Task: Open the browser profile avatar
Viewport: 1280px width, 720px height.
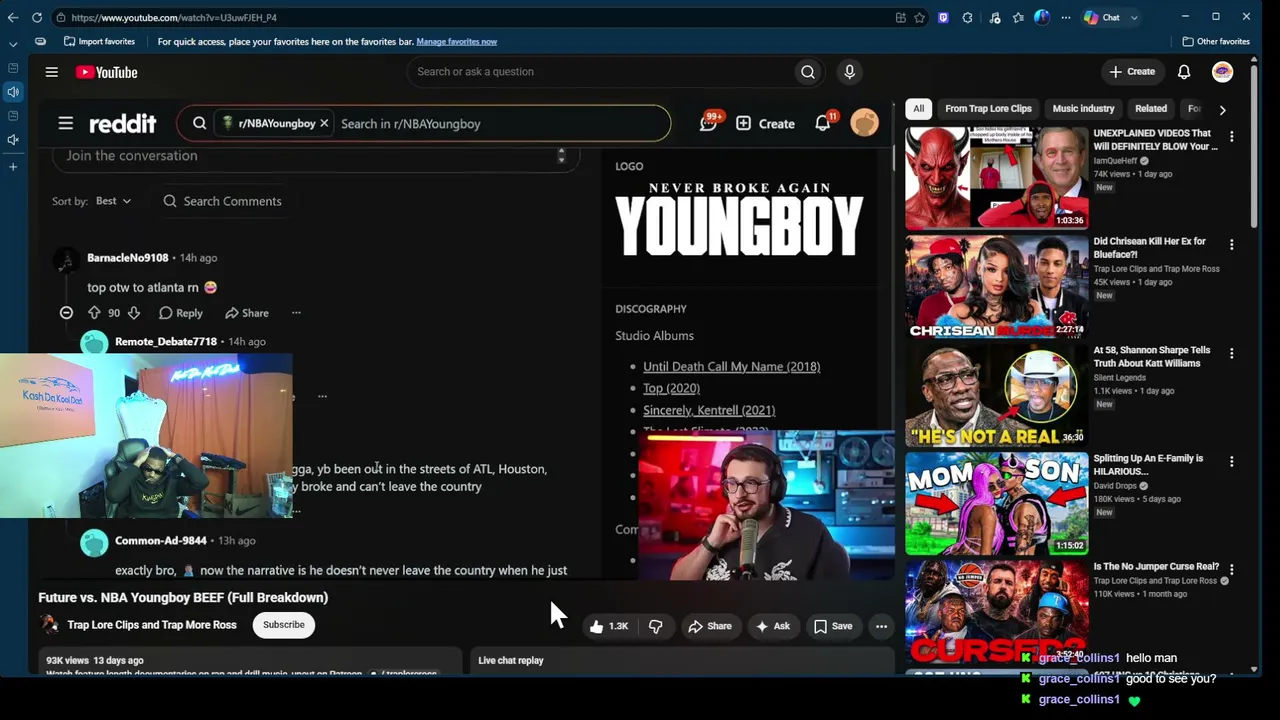Action: coord(1042,17)
